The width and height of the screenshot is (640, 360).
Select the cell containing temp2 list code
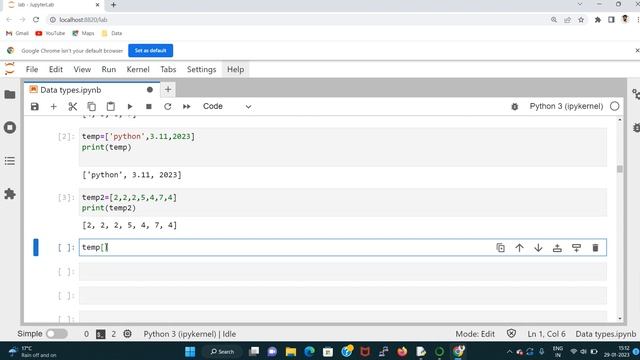(x=343, y=202)
